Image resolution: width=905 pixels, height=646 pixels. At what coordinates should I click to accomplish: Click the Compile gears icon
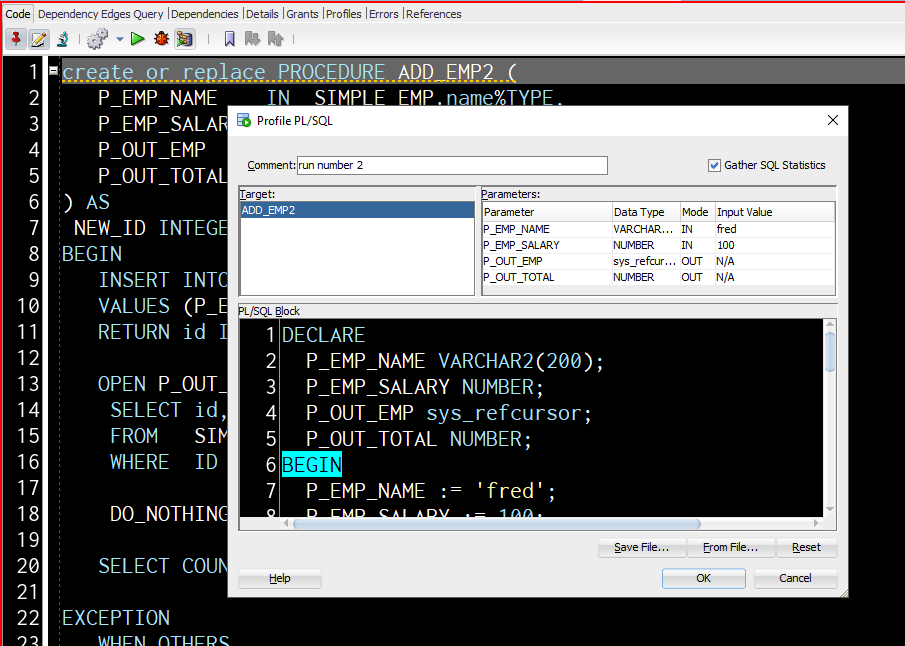coord(97,39)
